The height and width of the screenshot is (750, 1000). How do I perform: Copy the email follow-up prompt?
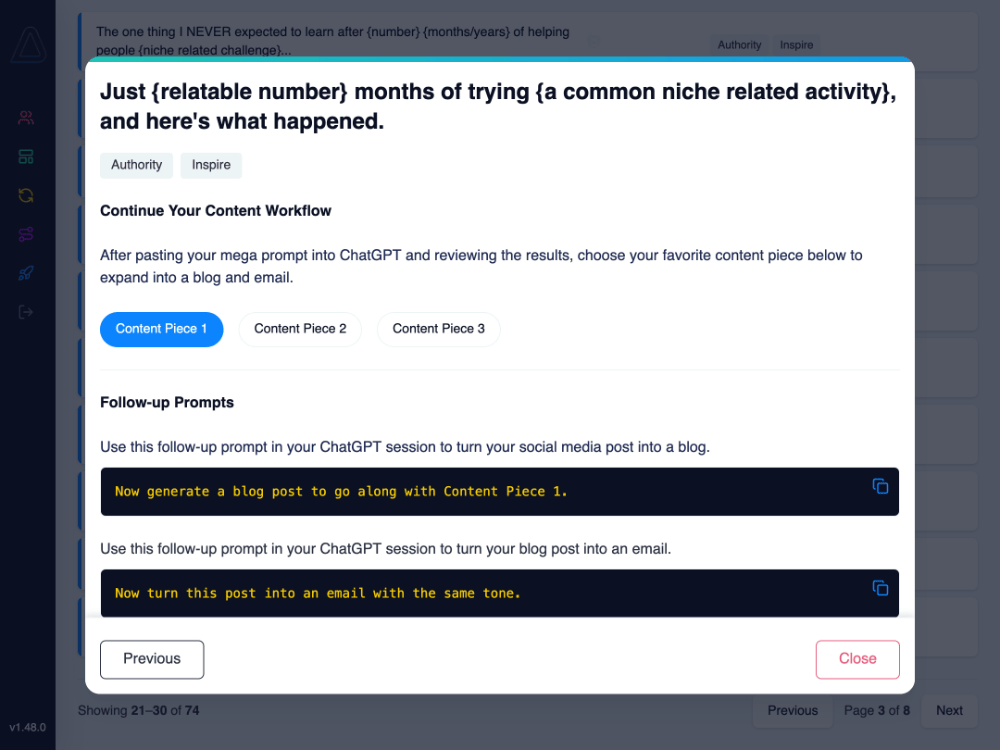coord(880,588)
